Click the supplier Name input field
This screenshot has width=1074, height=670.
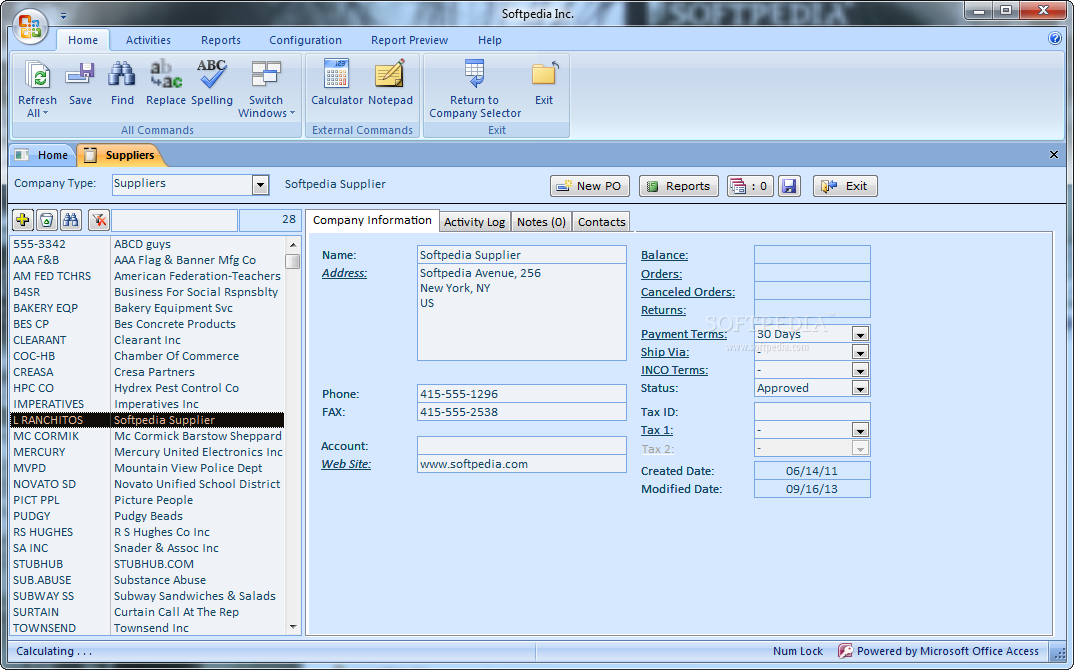tap(521, 255)
